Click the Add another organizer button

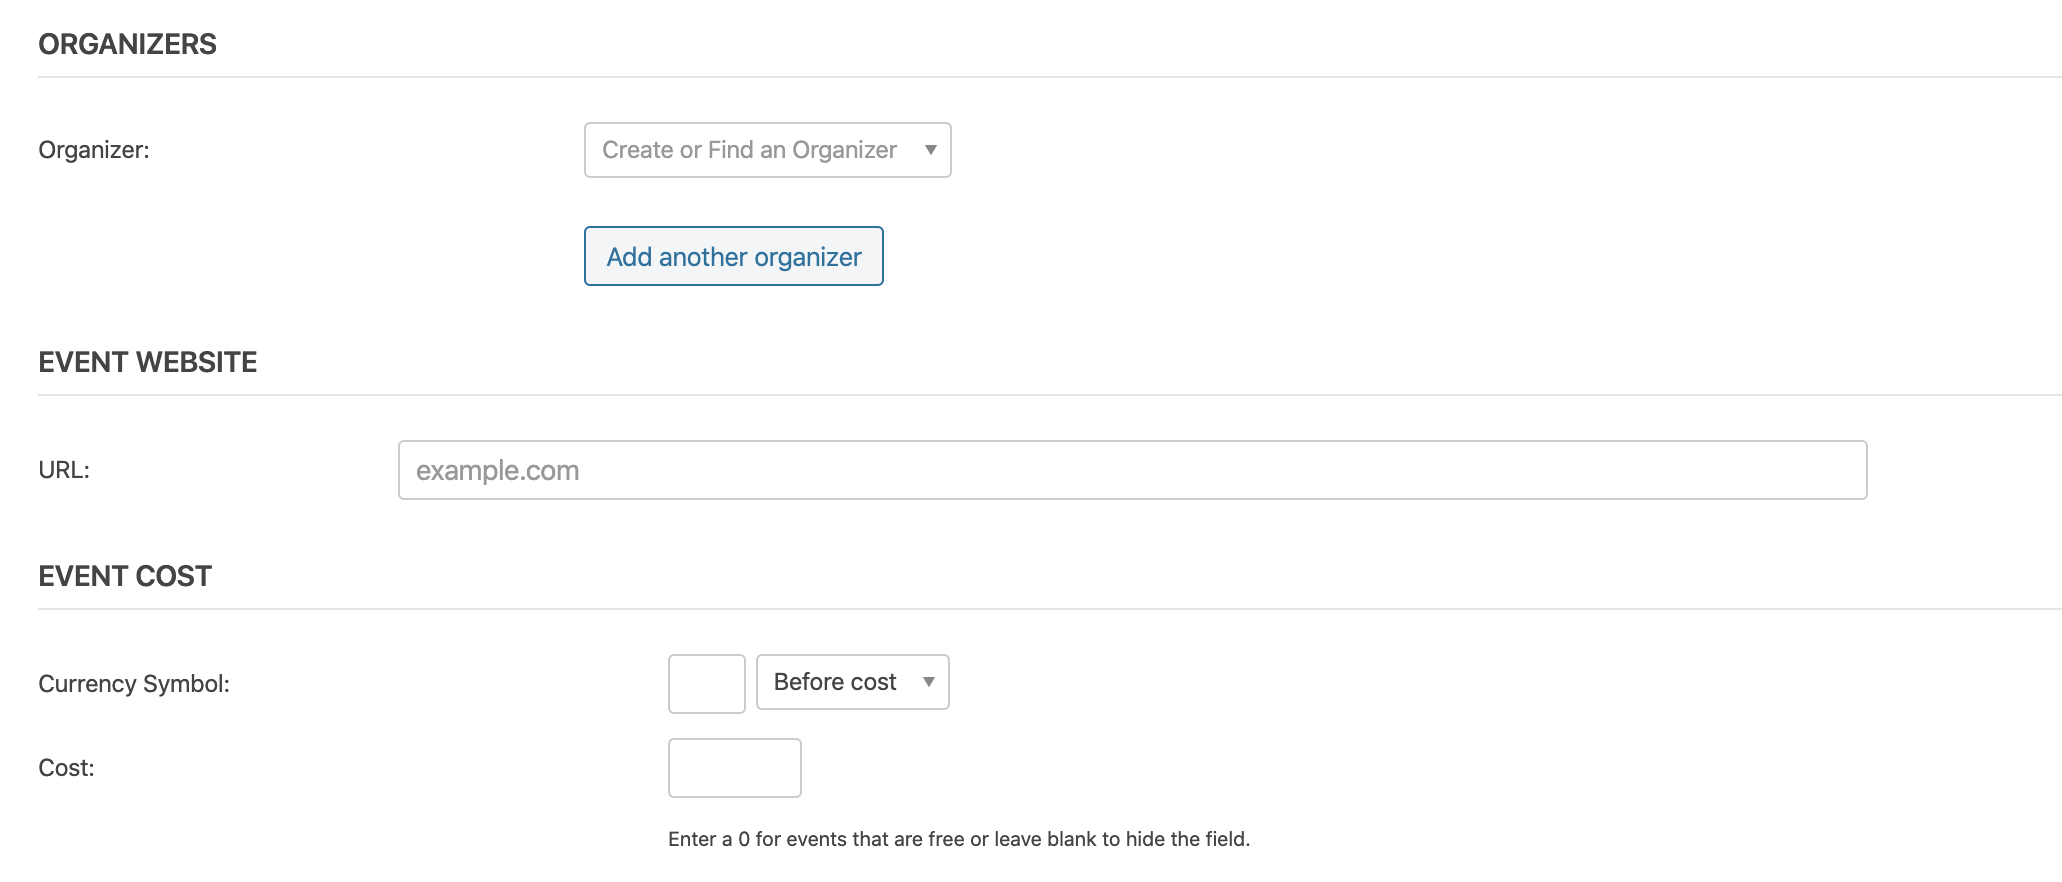[734, 256]
